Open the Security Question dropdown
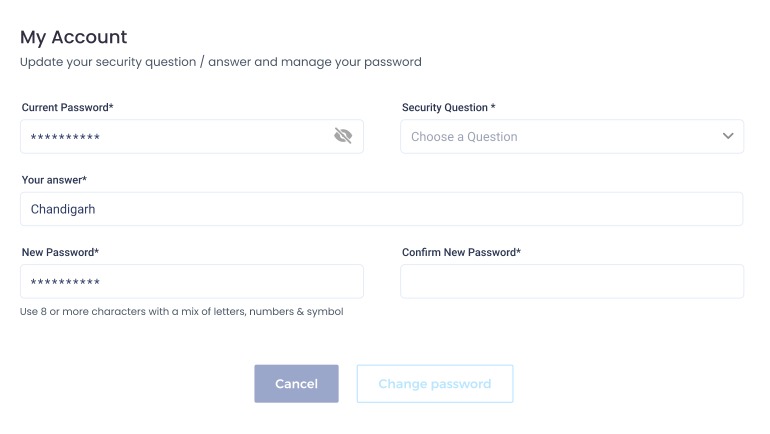Image resolution: width=770 pixels, height=434 pixels. click(572, 136)
